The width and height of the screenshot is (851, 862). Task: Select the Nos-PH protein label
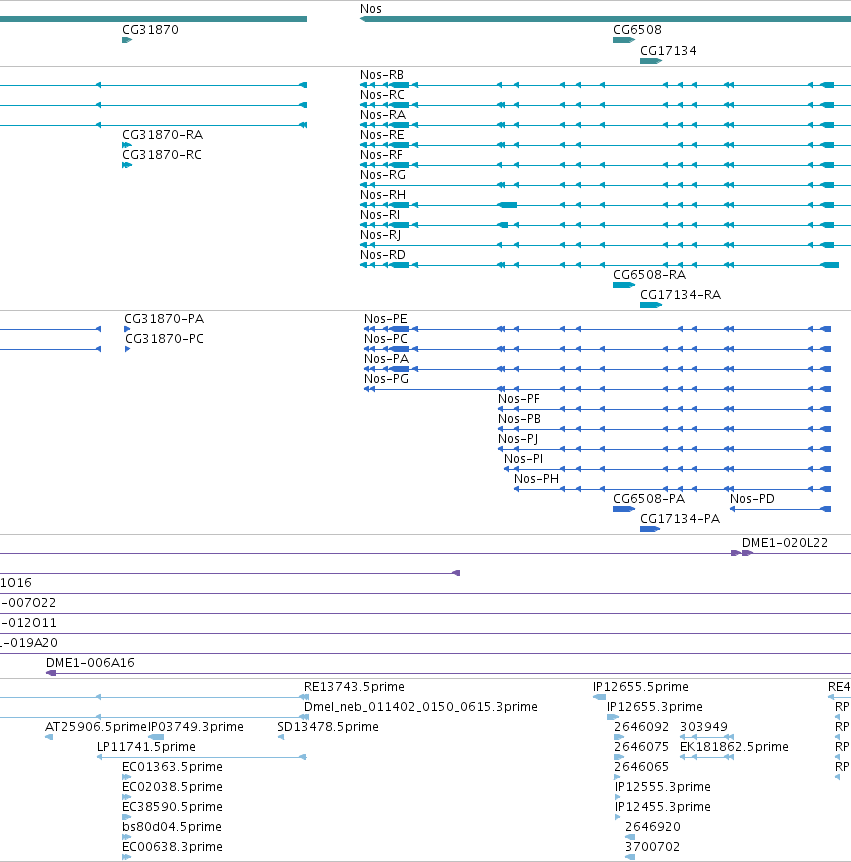tap(536, 479)
